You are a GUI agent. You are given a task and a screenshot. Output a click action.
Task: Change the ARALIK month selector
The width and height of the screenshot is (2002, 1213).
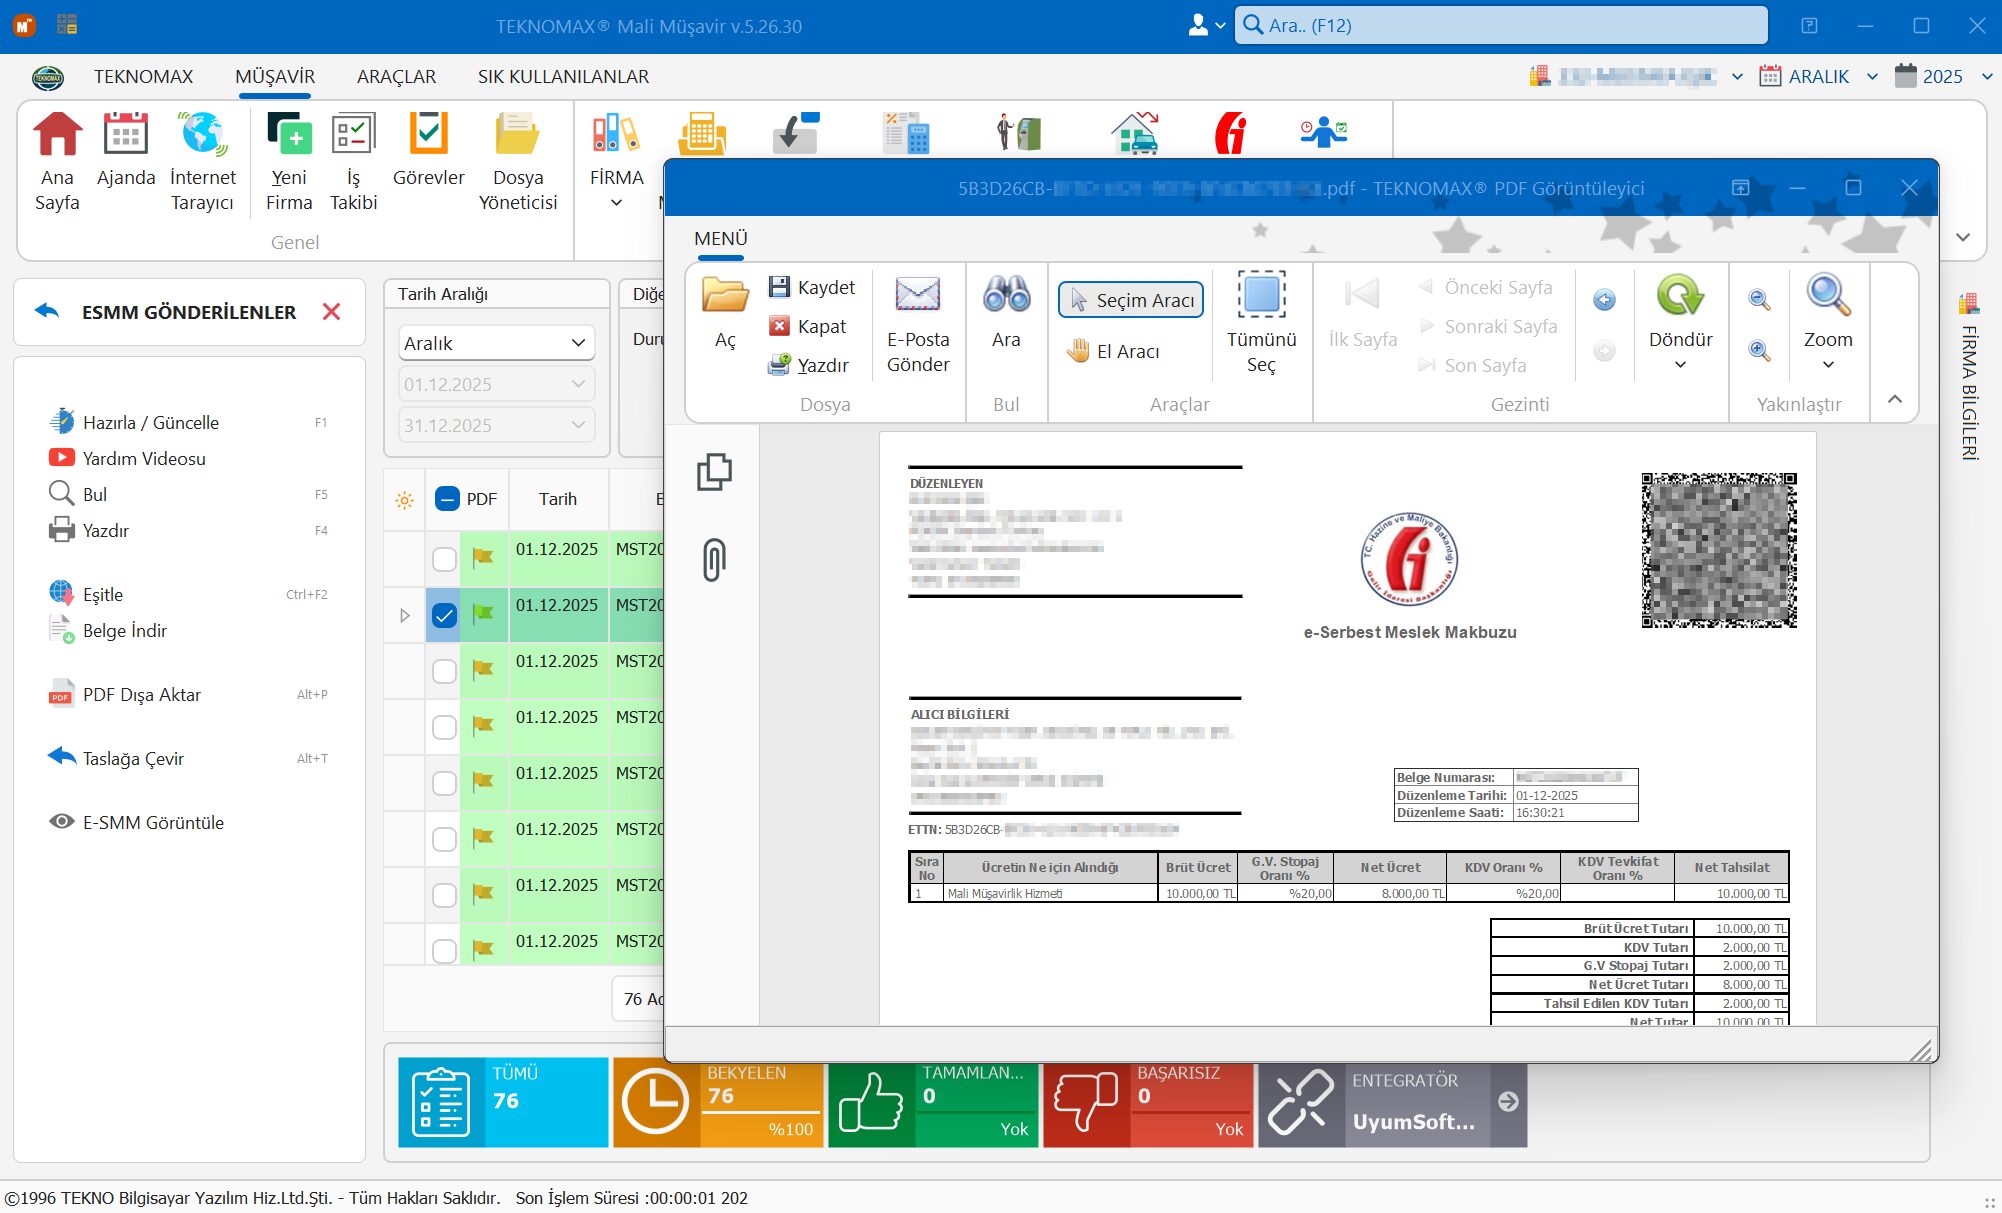pos(1819,76)
